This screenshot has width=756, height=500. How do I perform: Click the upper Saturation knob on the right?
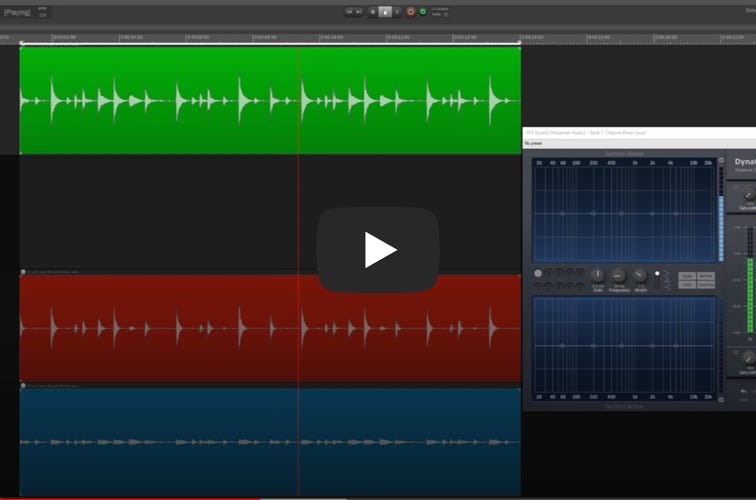coord(746,195)
